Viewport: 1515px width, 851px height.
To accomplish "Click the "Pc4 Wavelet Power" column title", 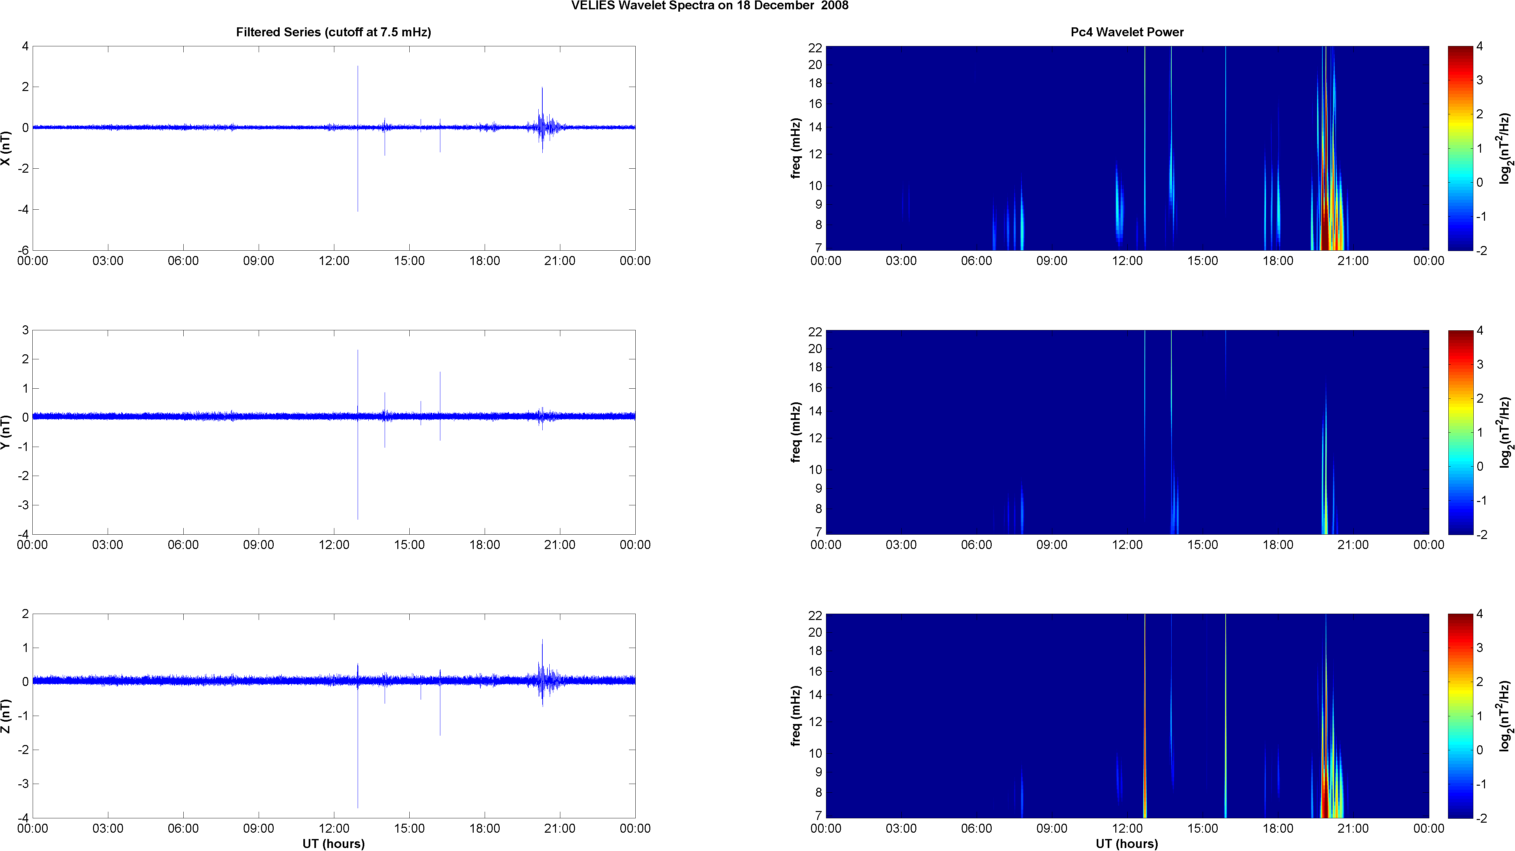I will point(1126,32).
